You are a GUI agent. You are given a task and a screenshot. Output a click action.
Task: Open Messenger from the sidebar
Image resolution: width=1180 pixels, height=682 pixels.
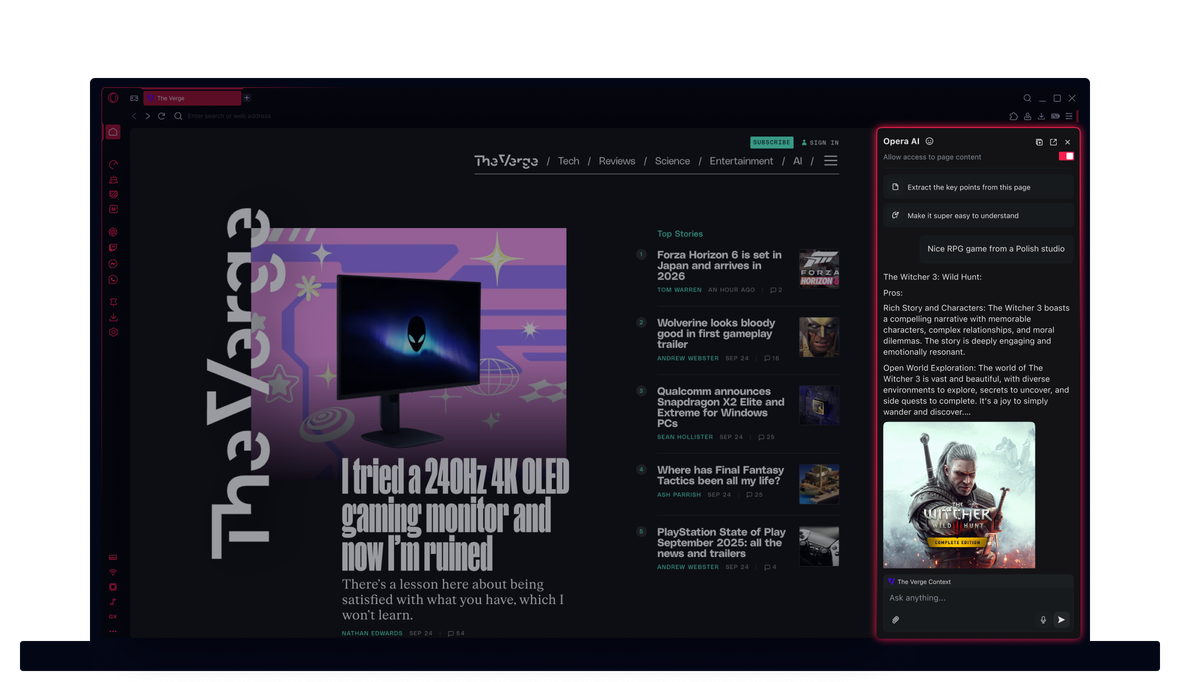tap(113, 264)
